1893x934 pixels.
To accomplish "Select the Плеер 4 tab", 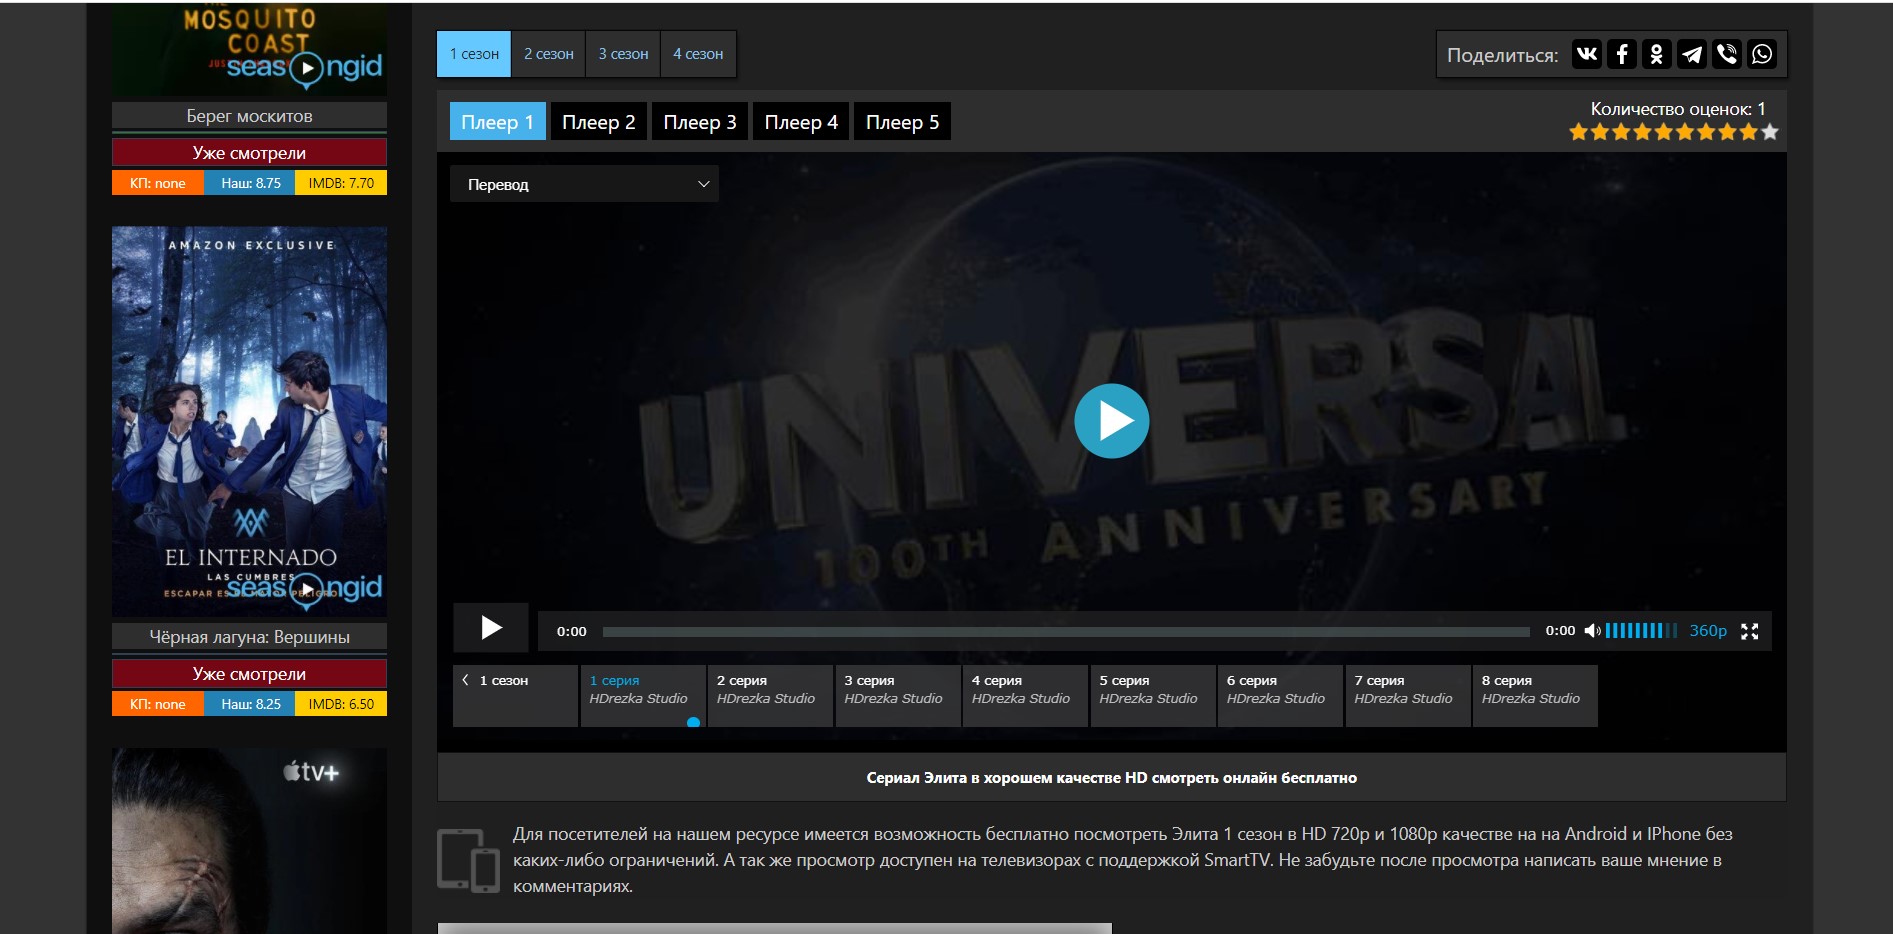I will click(801, 122).
